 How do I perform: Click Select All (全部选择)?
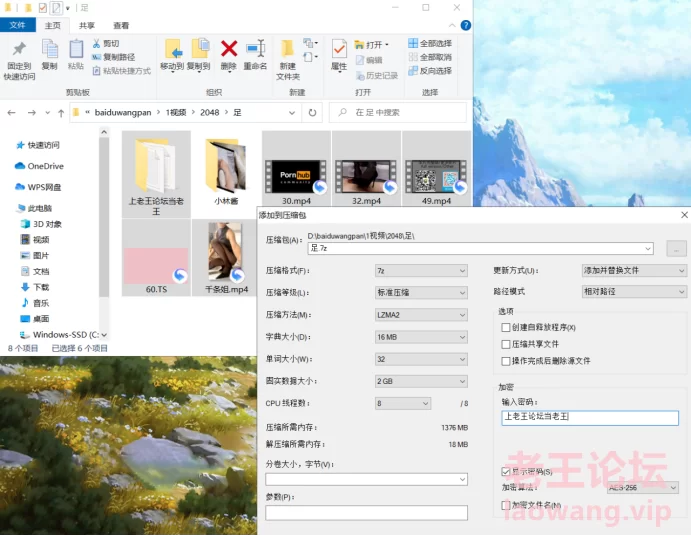point(430,43)
